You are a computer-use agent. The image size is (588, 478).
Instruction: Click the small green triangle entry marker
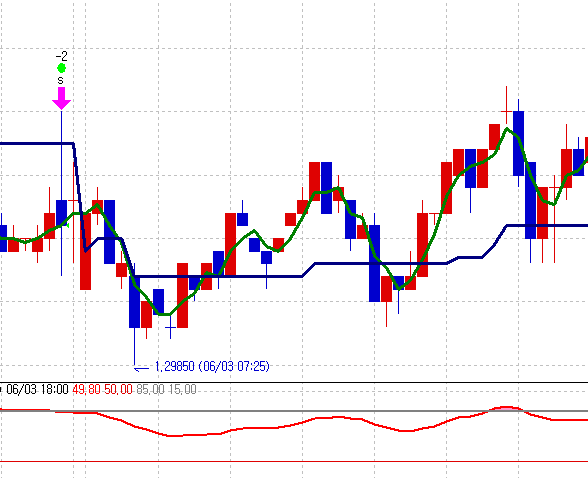[x=68, y=225]
